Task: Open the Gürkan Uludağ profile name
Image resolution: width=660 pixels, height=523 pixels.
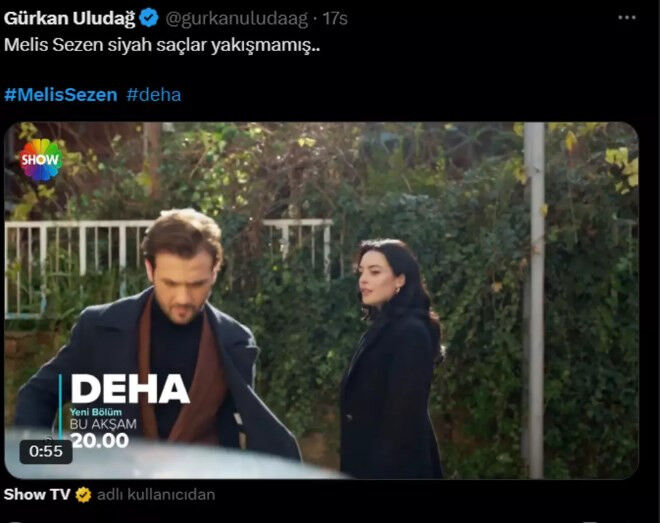Action: [69, 18]
